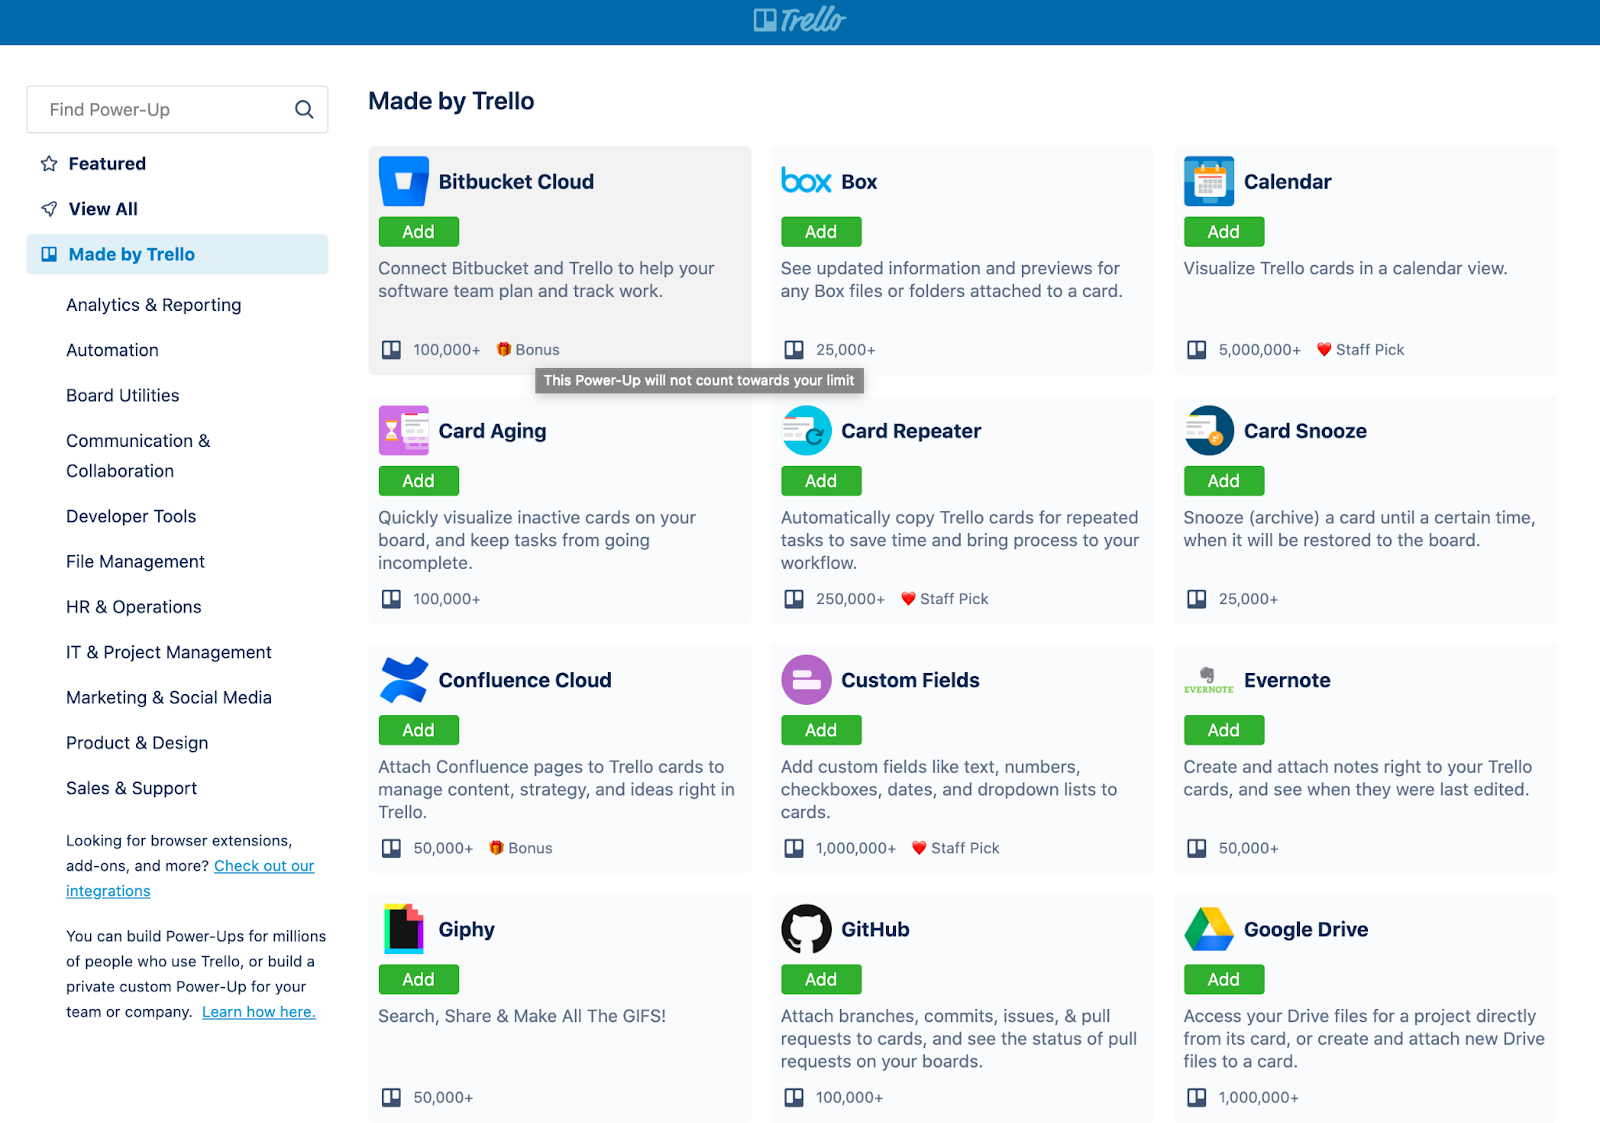Open the HR & Operations category
The image size is (1600, 1123).
click(x=134, y=607)
